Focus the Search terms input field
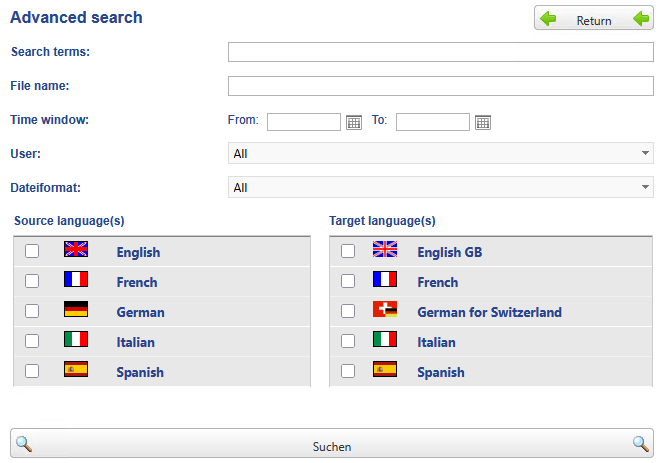Screen dimensions: 660x463 pyautogui.click(x=440, y=52)
